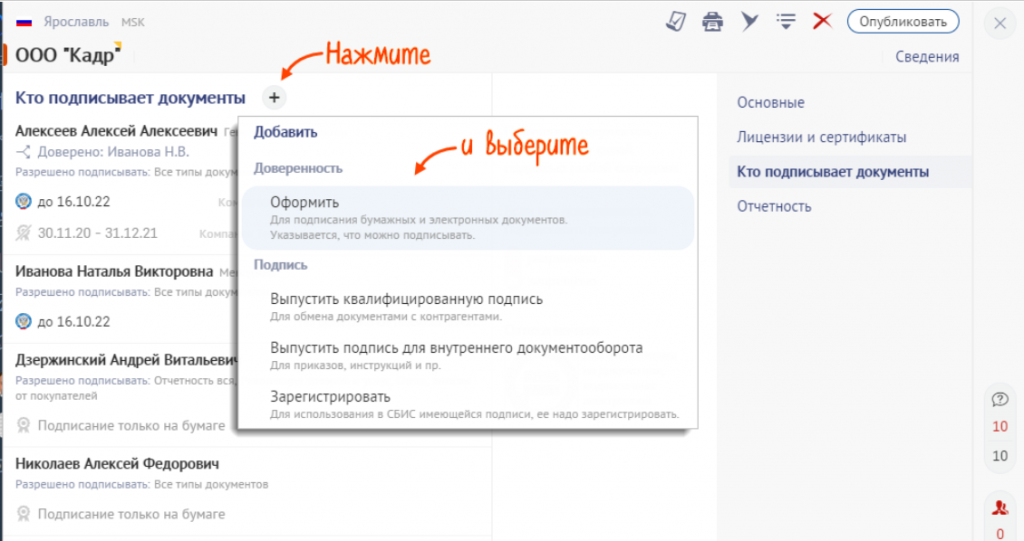Click the plus icon to add a signer
Viewport: 1024px width, 541px height.
click(274, 98)
